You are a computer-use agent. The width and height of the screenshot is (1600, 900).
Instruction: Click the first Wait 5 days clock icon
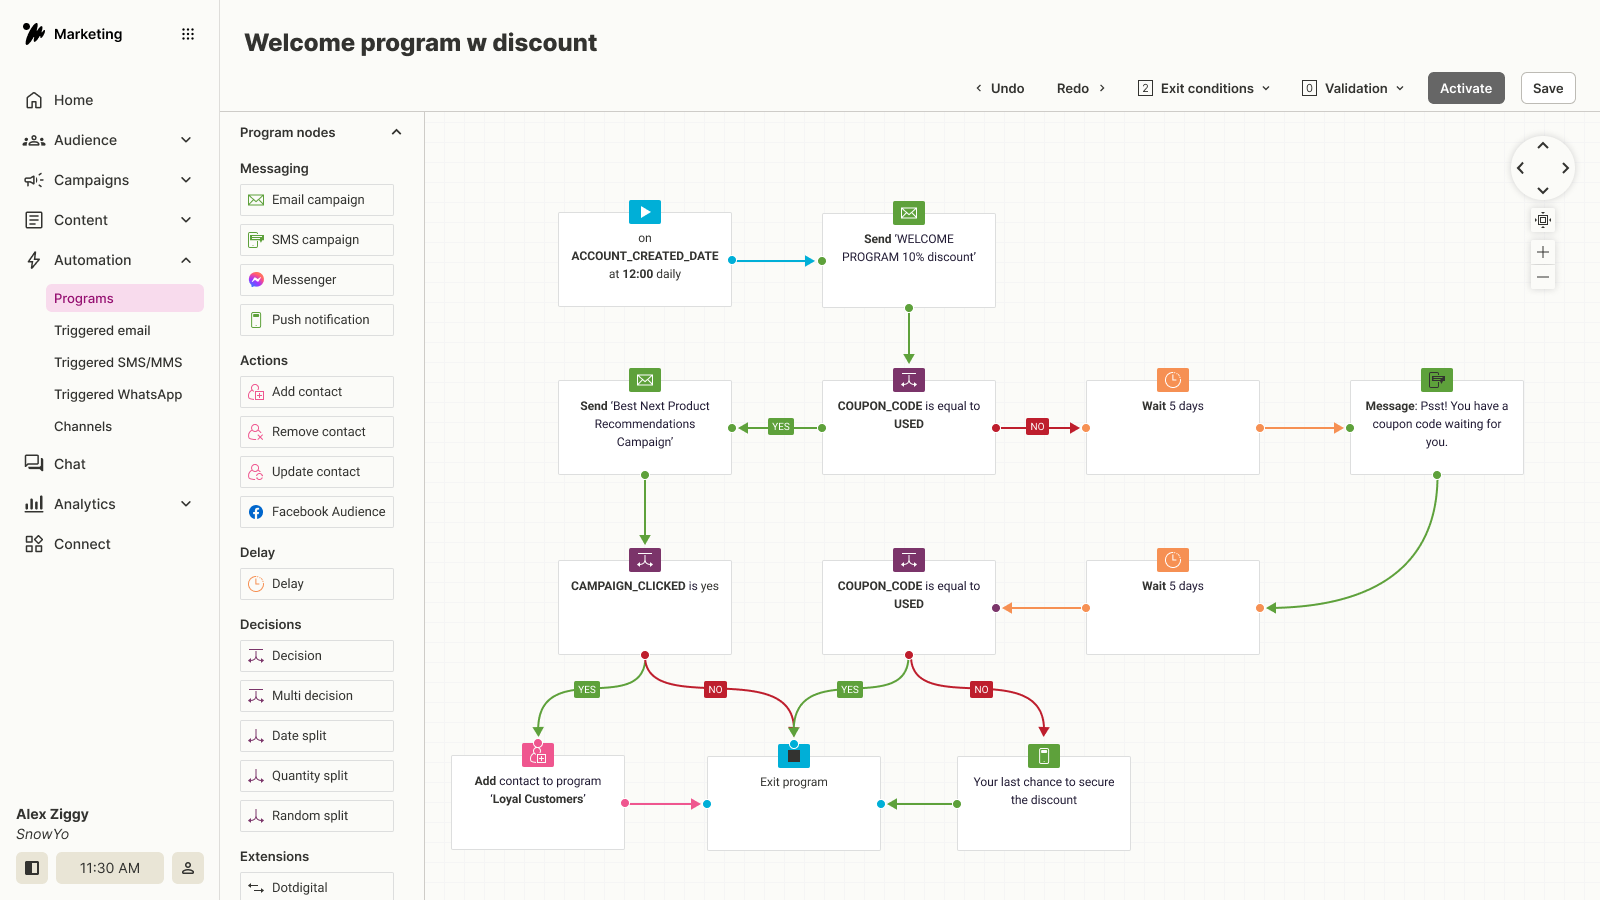click(1173, 380)
